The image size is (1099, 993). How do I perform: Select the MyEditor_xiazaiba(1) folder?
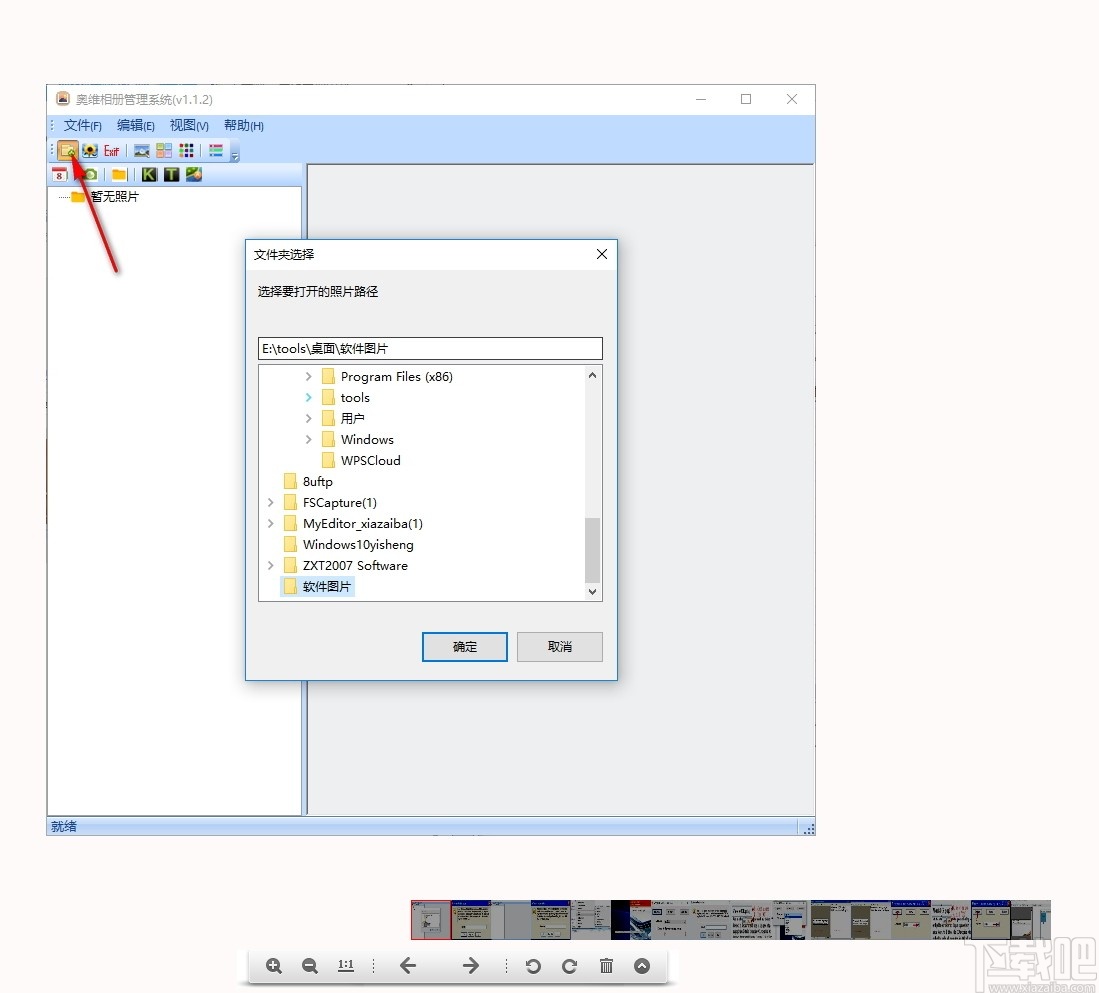363,523
